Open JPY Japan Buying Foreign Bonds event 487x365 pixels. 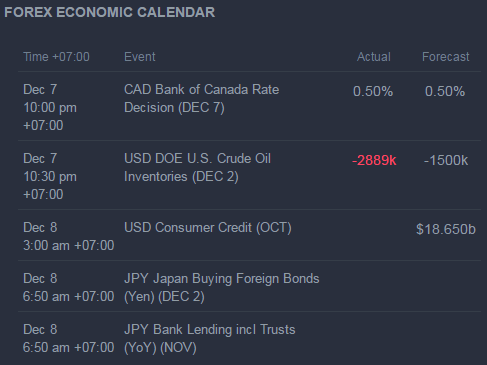222,288
